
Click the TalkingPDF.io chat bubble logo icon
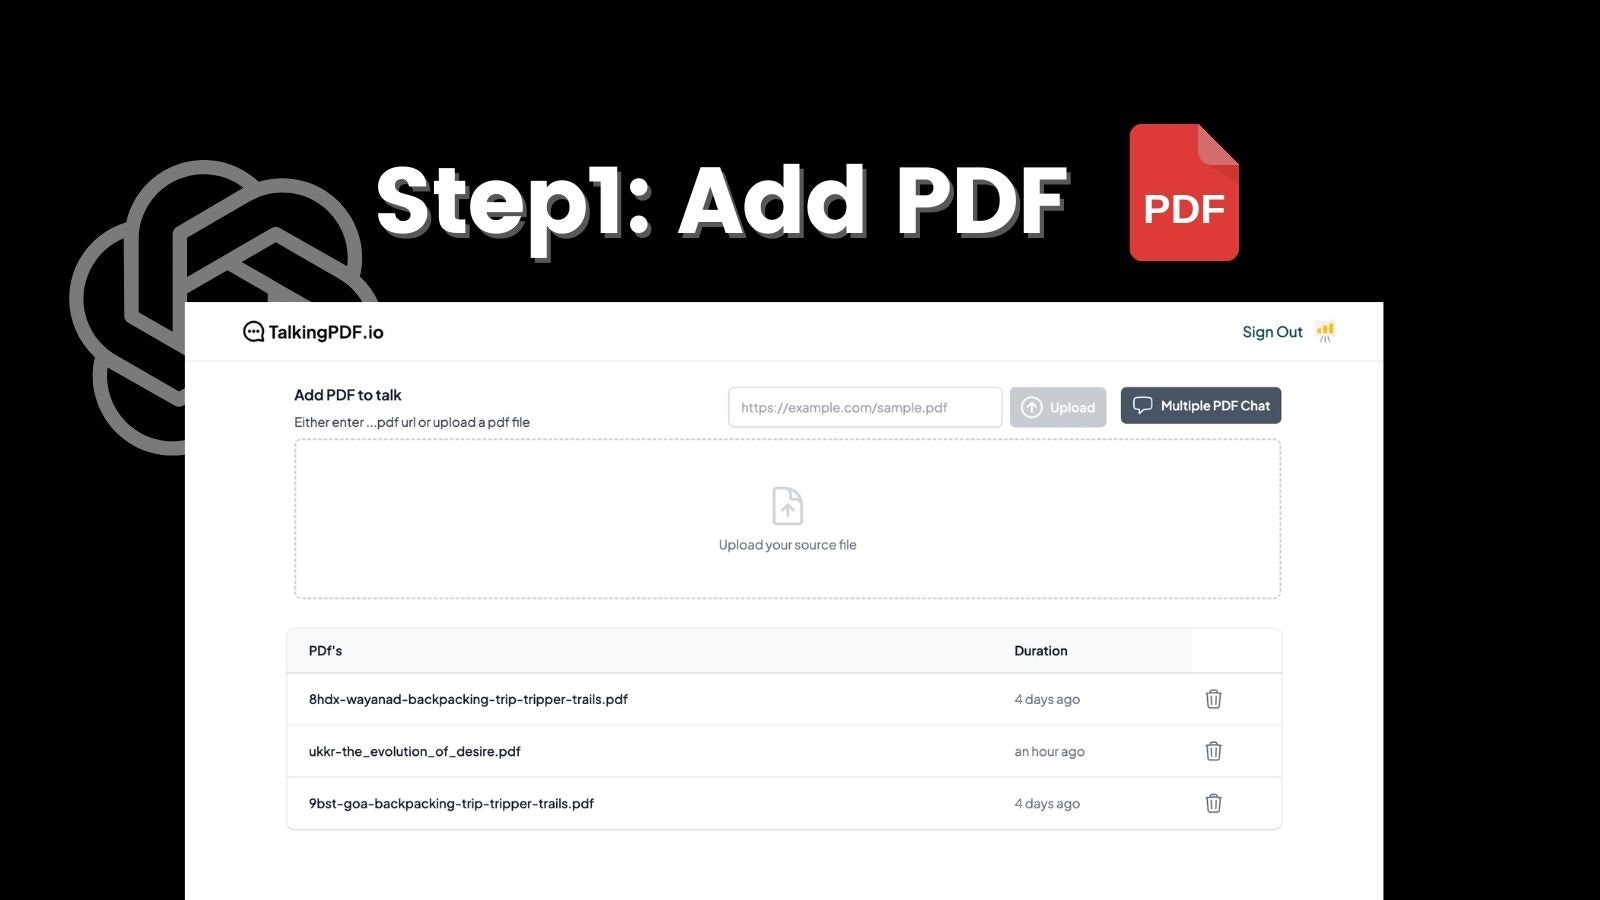254,332
